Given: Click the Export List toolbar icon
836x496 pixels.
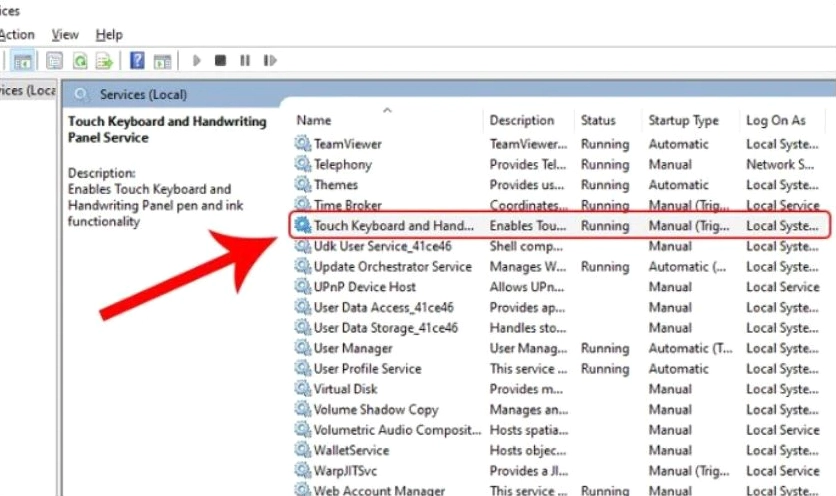Looking at the screenshot, I should pyautogui.click(x=104, y=61).
